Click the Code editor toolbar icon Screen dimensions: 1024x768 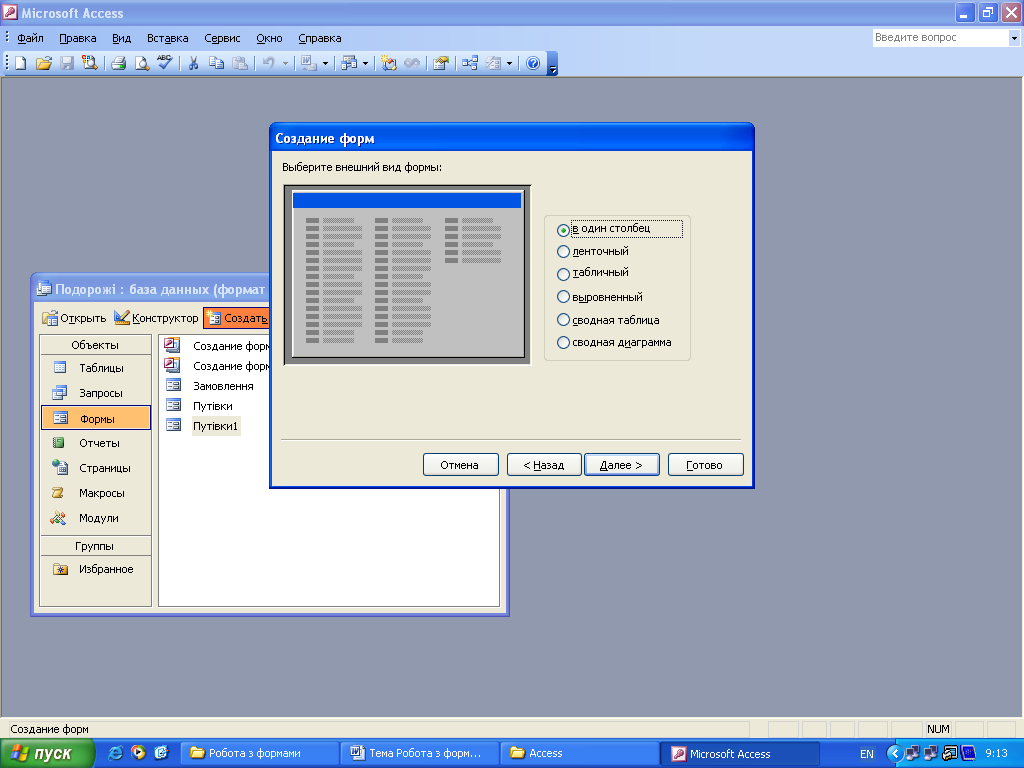click(x=389, y=63)
